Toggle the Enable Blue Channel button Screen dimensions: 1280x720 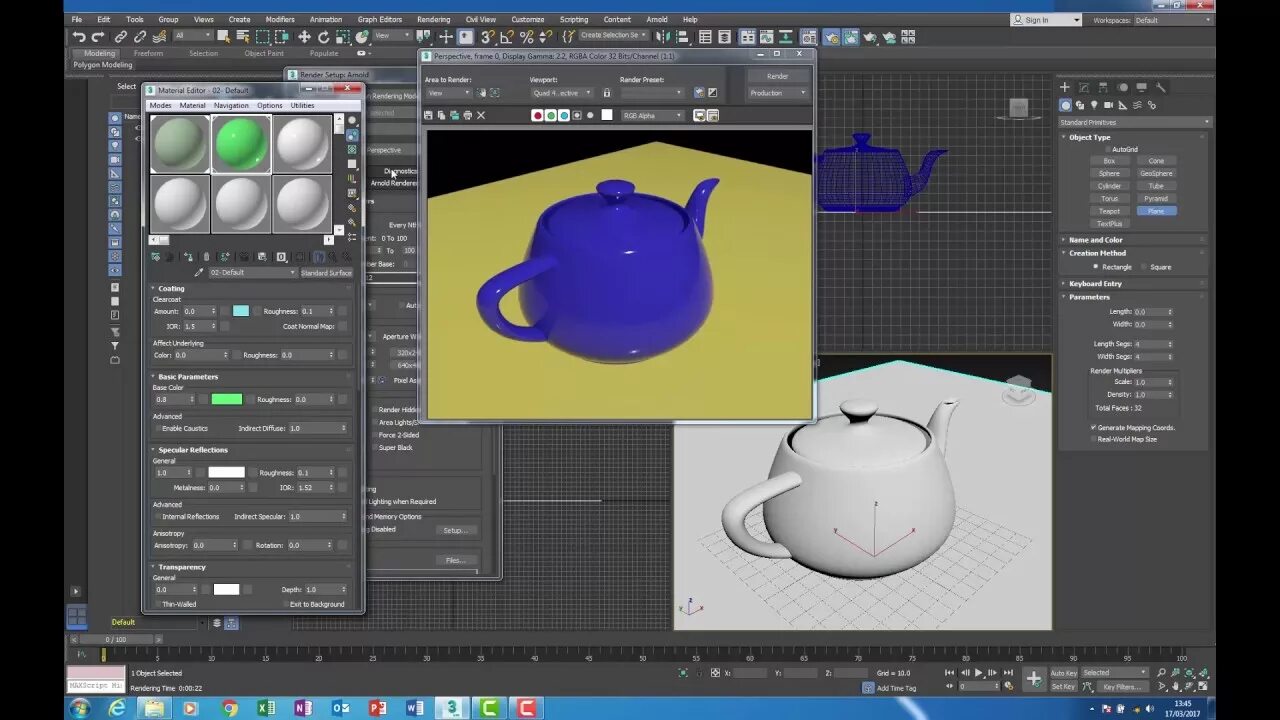click(x=564, y=115)
